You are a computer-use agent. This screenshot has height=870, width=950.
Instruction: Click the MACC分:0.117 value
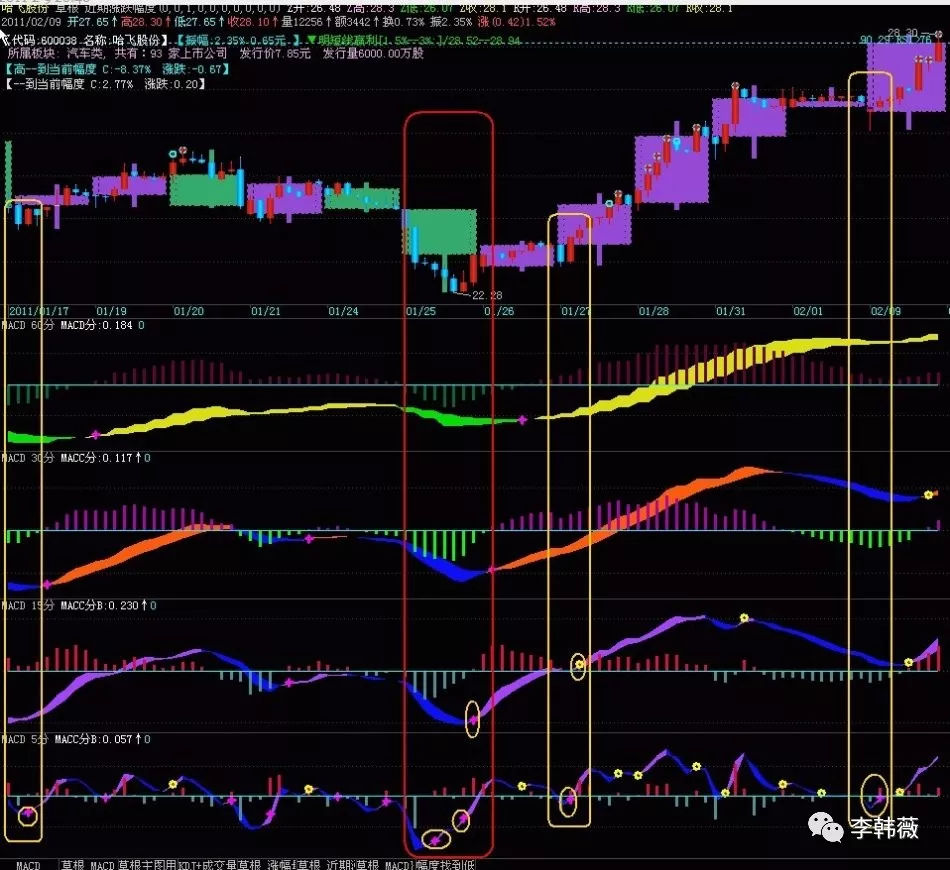pos(96,458)
